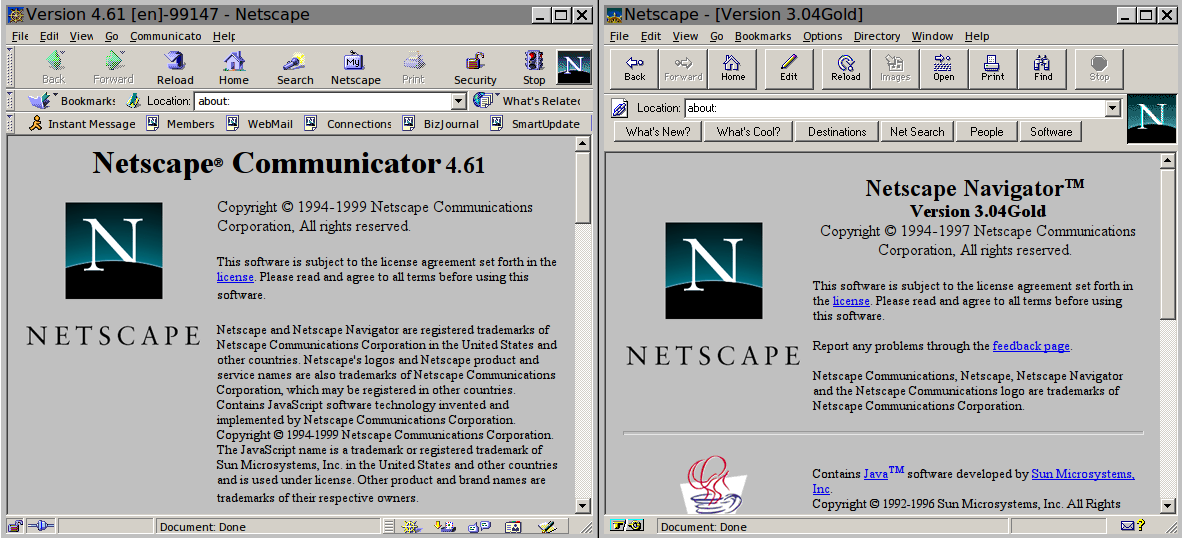This screenshot has width=1182, height=538.
Task: Follow the Java link in Navigator 3.04Gold page
Action: (883, 473)
